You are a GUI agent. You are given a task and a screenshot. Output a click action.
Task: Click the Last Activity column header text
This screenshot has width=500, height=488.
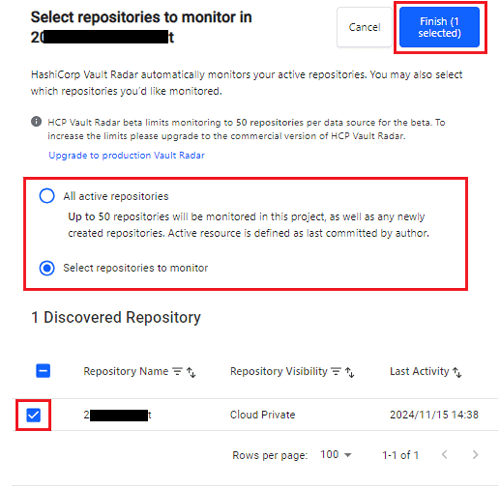tap(420, 371)
